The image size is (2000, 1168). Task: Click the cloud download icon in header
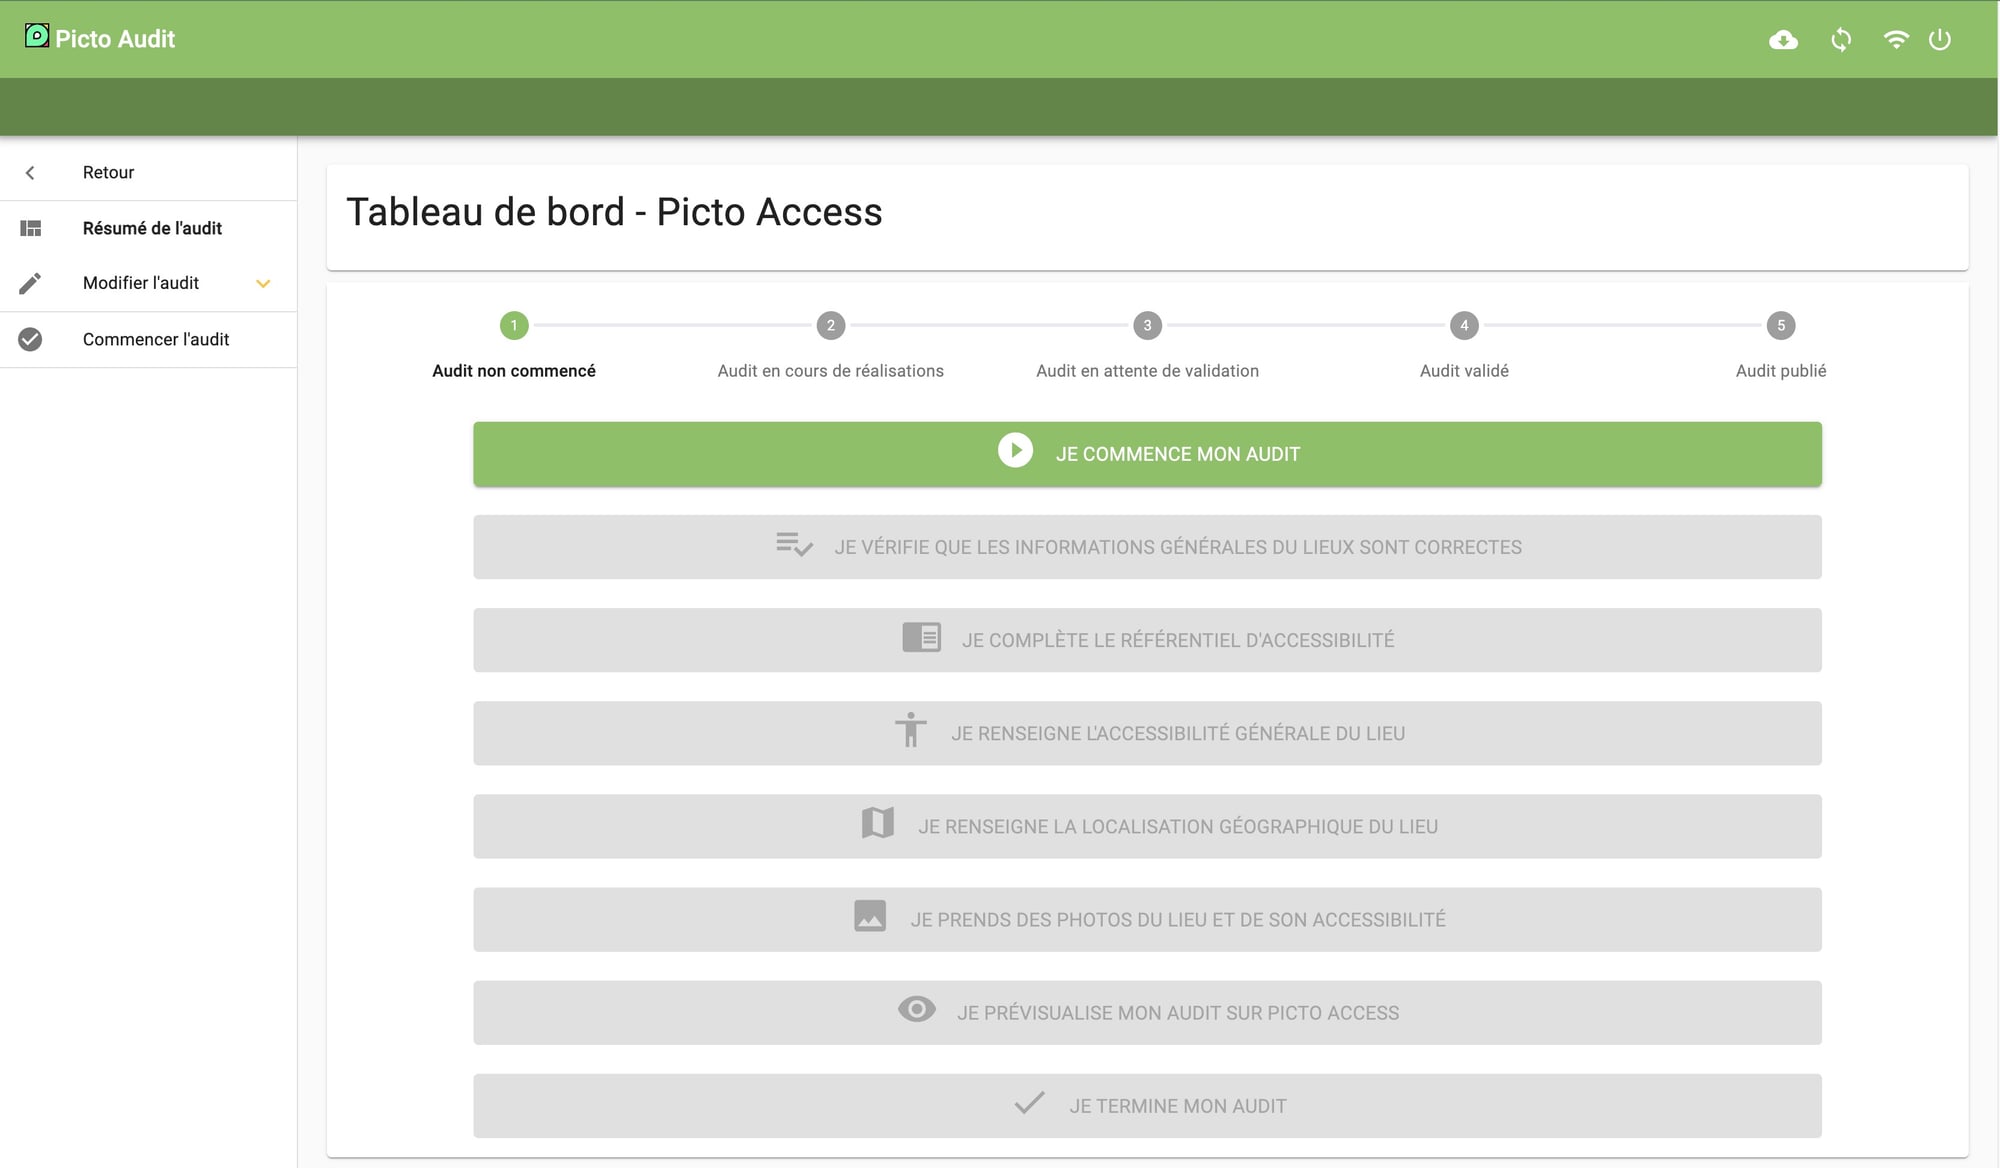tap(1783, 40)
